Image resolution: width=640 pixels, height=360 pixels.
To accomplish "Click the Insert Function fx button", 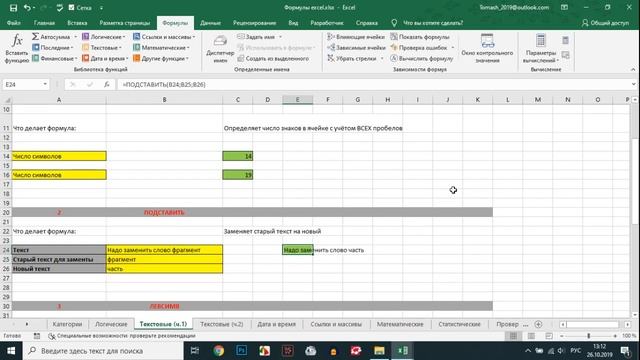I will 17,49.
